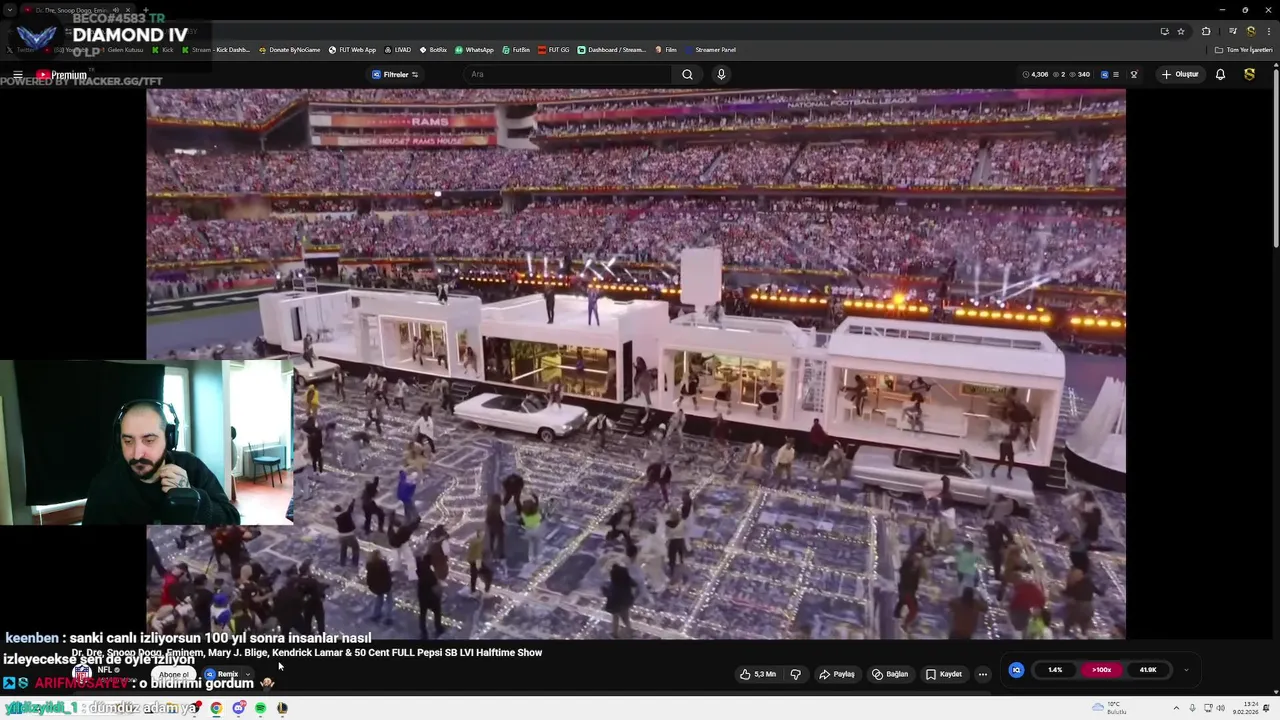Screen dimensions: 1280x720
Task: Click the 41.9K stat pill
Action: click(1148, 670)
